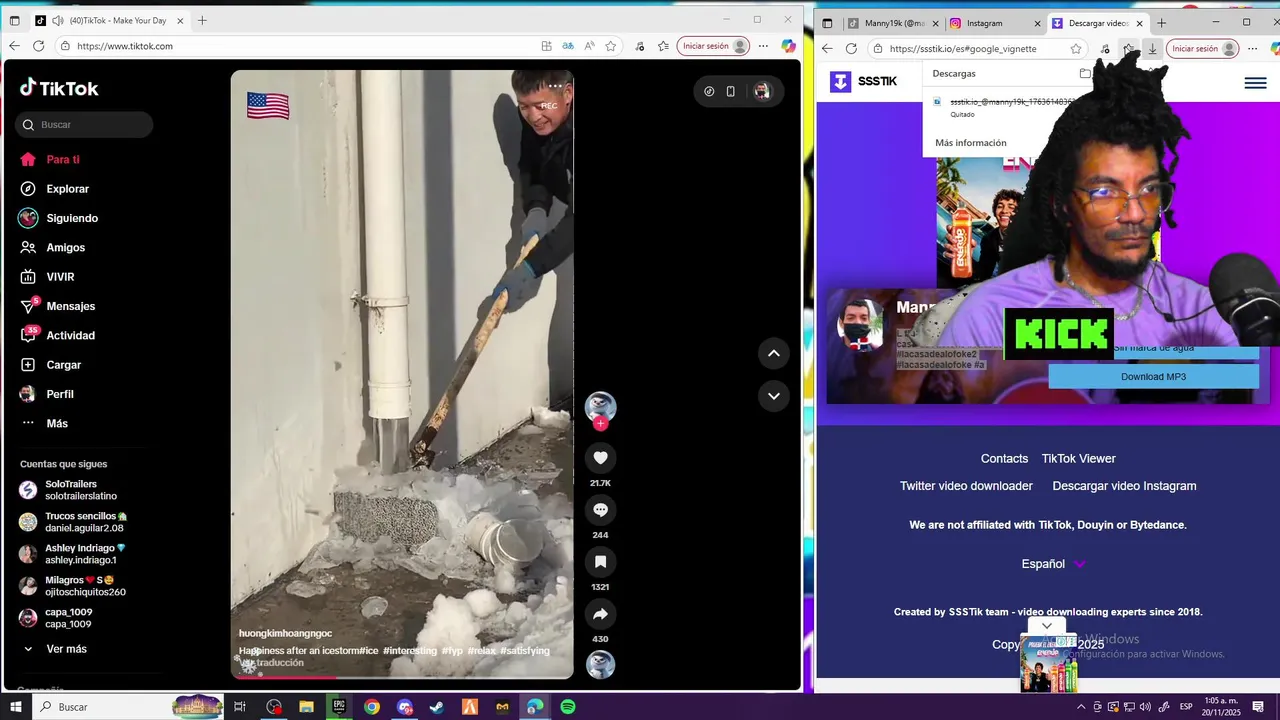1280x720 pixels.
Task: Click the #satisfying hashtag in caption
Action: (525, 650)
